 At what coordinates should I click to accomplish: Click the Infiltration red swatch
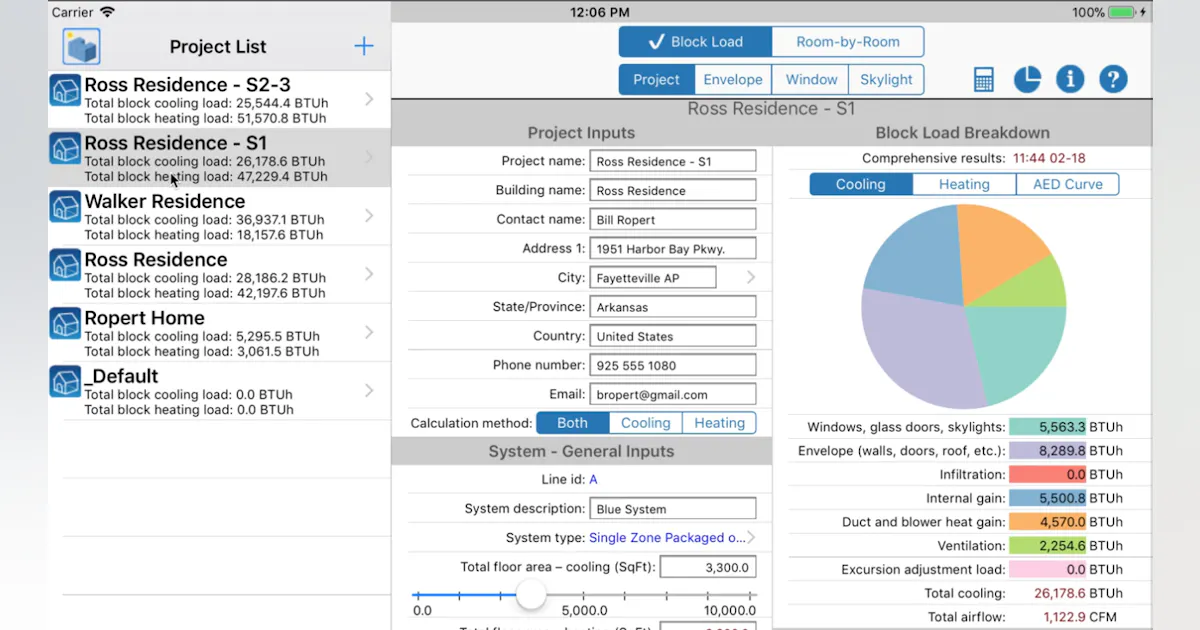click(1047, 475)
